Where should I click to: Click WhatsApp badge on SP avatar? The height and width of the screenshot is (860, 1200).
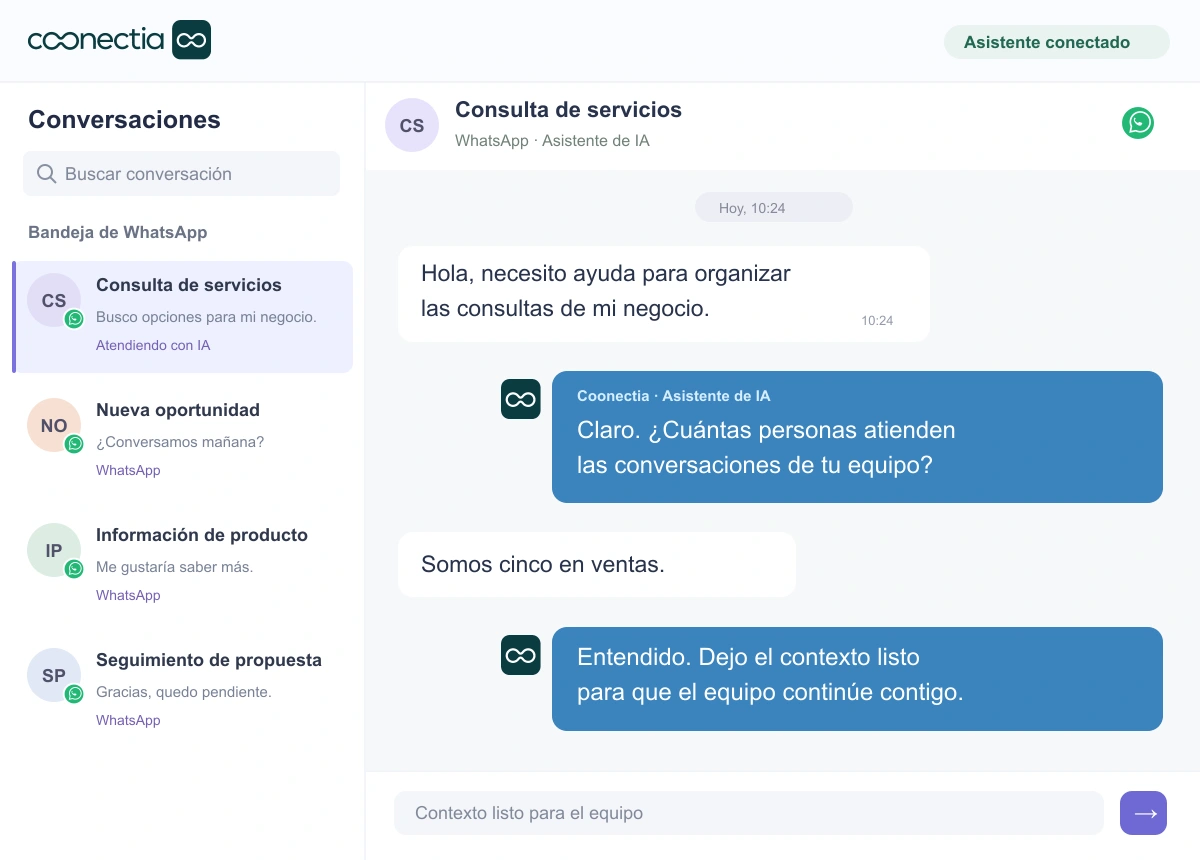74,694
